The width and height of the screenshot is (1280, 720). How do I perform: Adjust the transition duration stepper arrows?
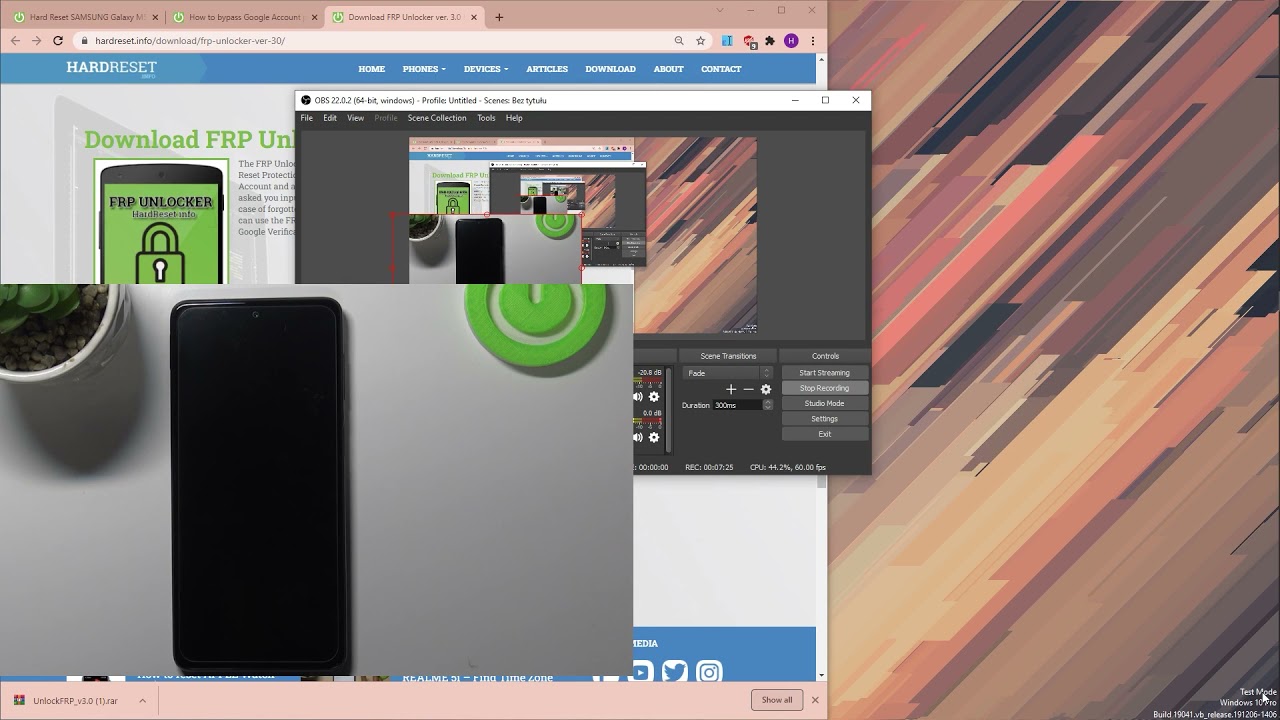(x=768, y=405)
